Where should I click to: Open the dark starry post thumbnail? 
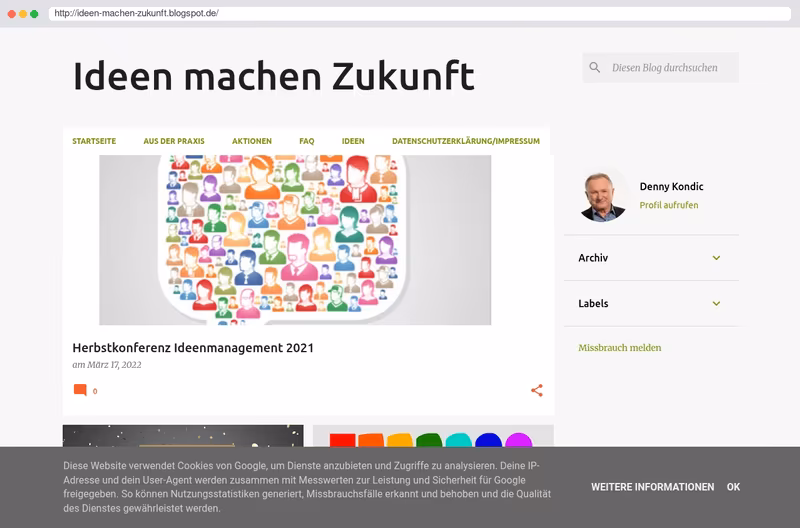[183, 436]
